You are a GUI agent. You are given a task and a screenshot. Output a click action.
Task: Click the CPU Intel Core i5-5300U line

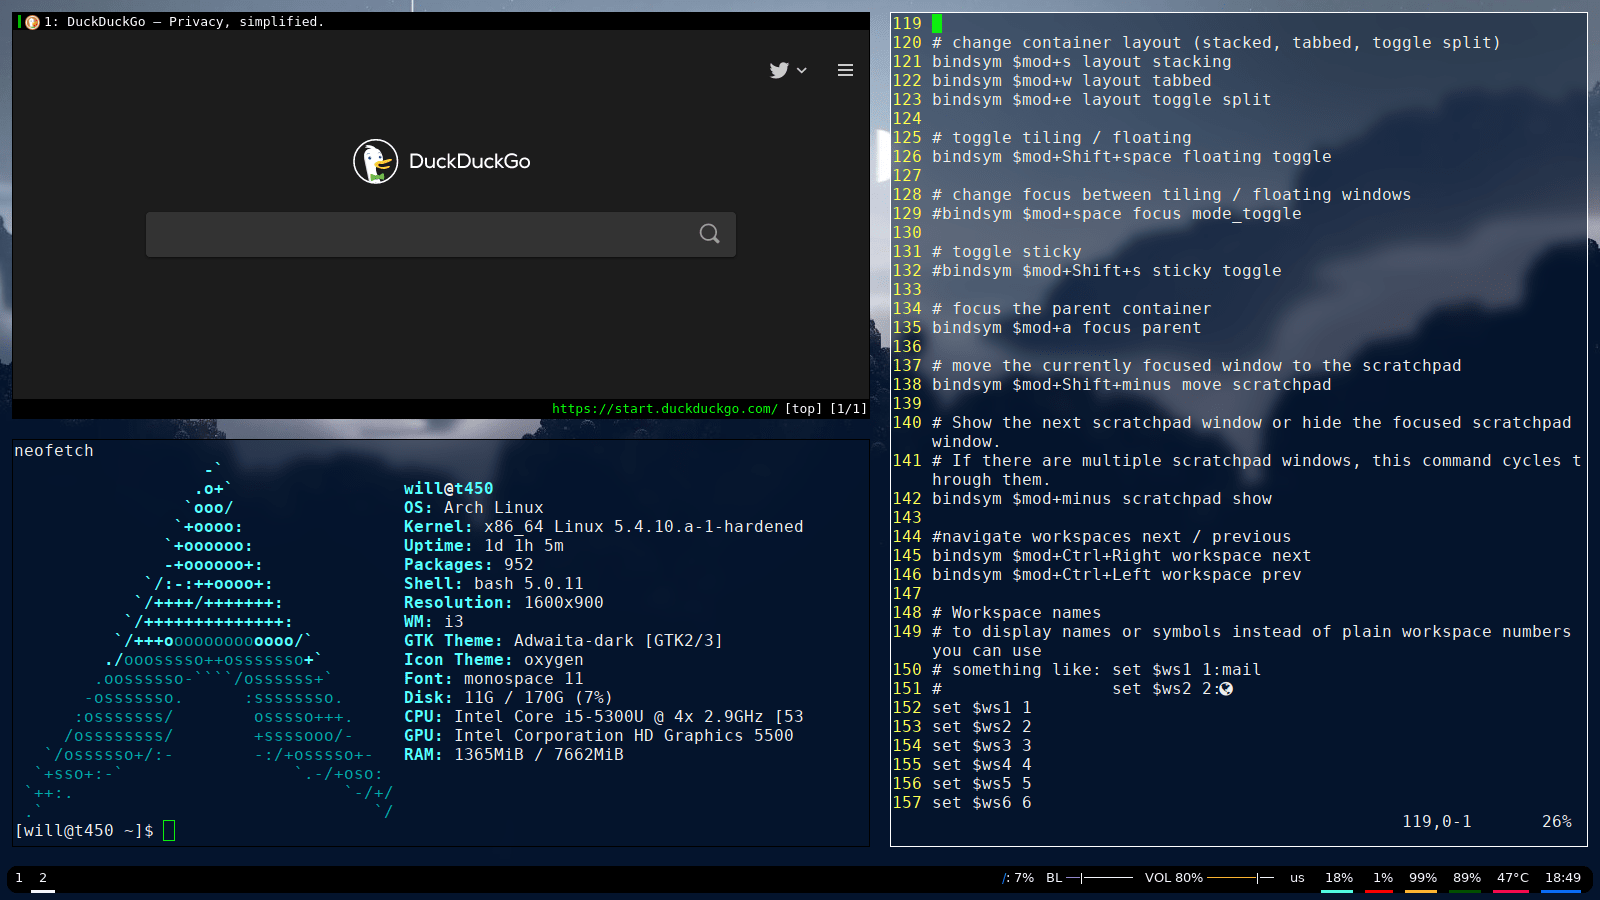(x=603, y=717)
